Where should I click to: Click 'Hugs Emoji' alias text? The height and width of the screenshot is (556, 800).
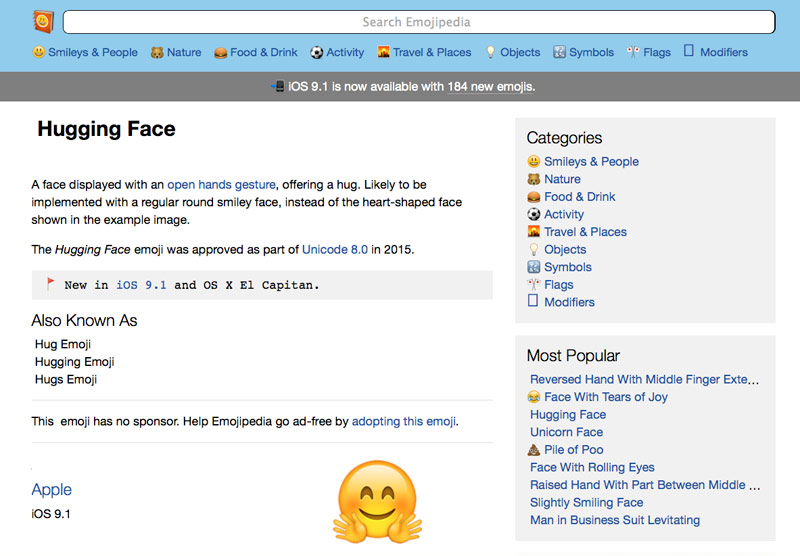coord(66,380)
